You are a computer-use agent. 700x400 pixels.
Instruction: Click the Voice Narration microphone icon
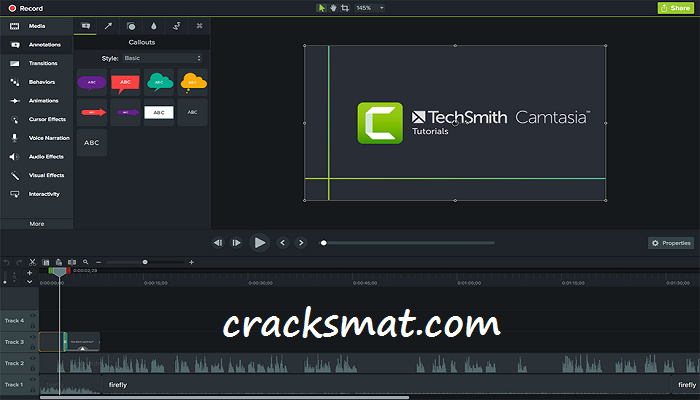point(15,138)
